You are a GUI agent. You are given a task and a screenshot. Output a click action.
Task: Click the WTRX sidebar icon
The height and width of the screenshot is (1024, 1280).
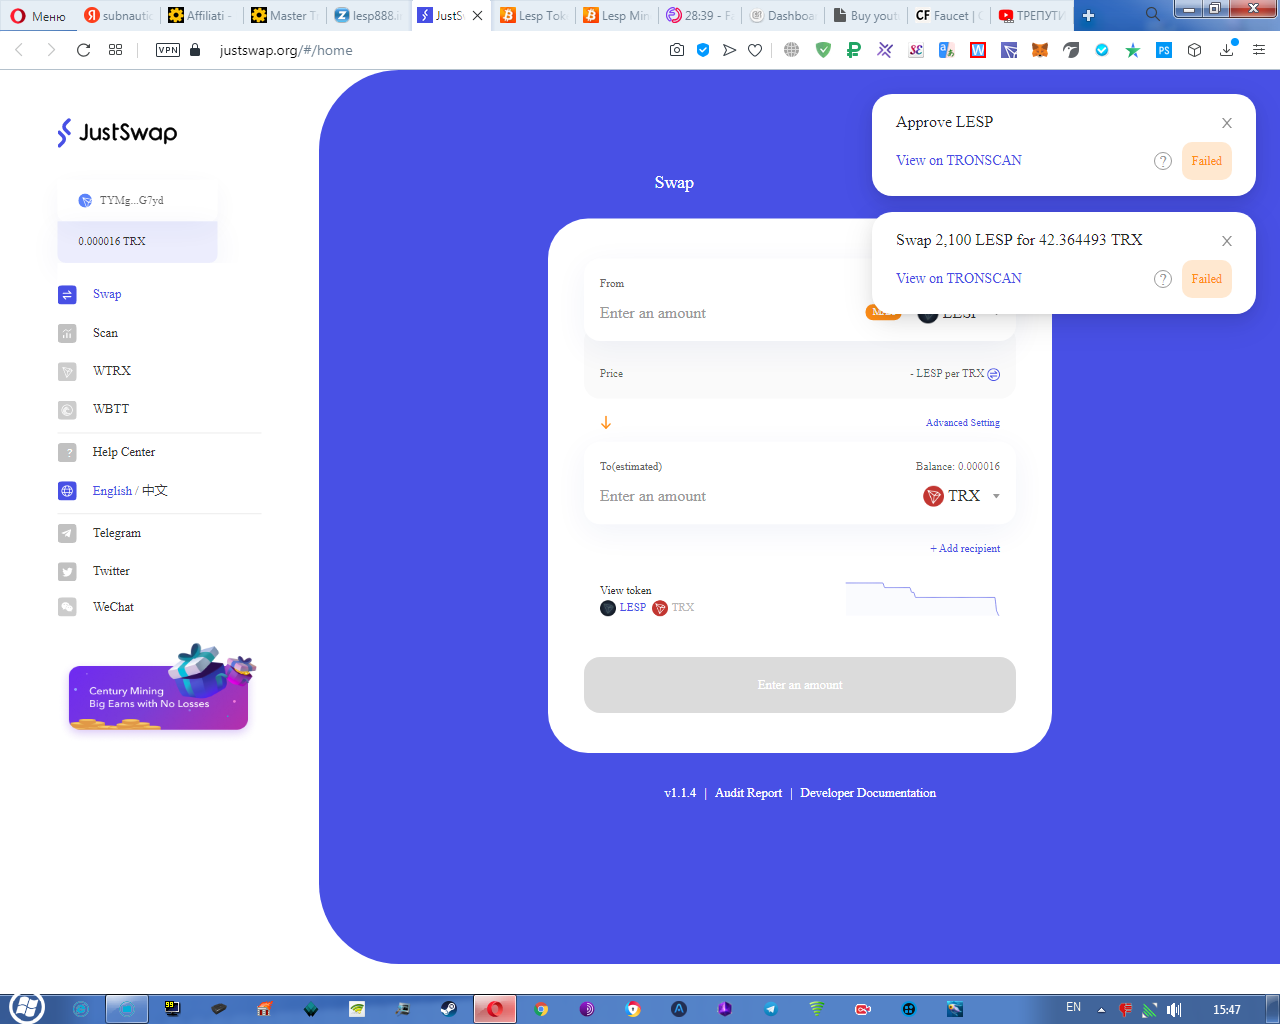(67, 371)
